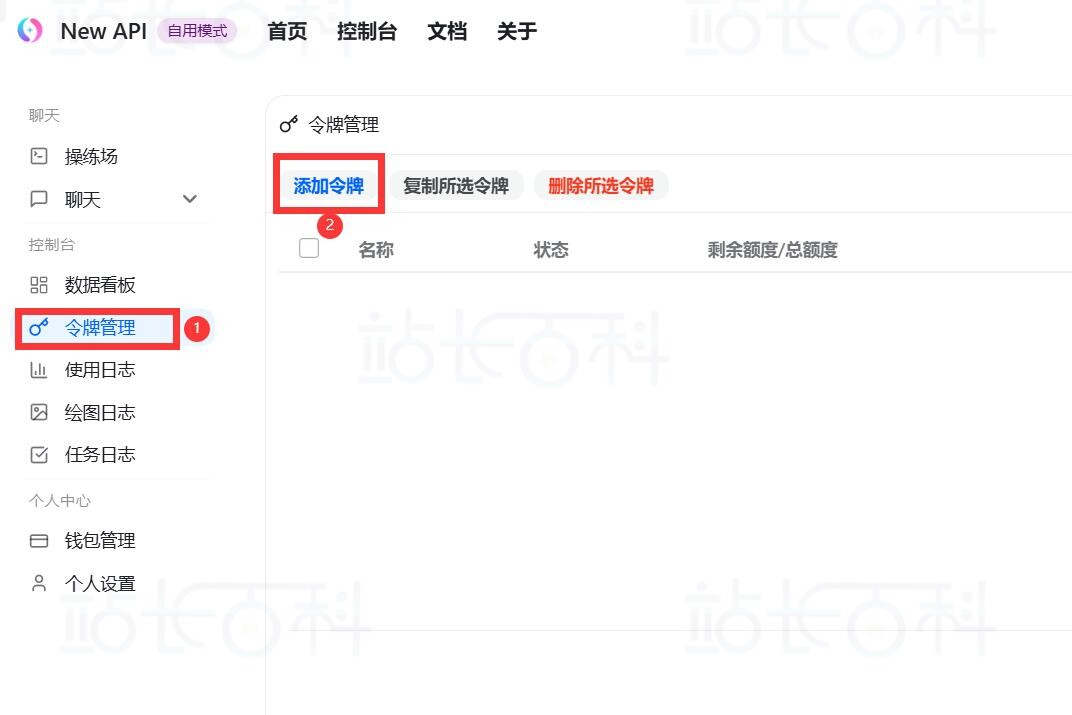
Task: Click the 状态 column header
Action: (551, 249)
